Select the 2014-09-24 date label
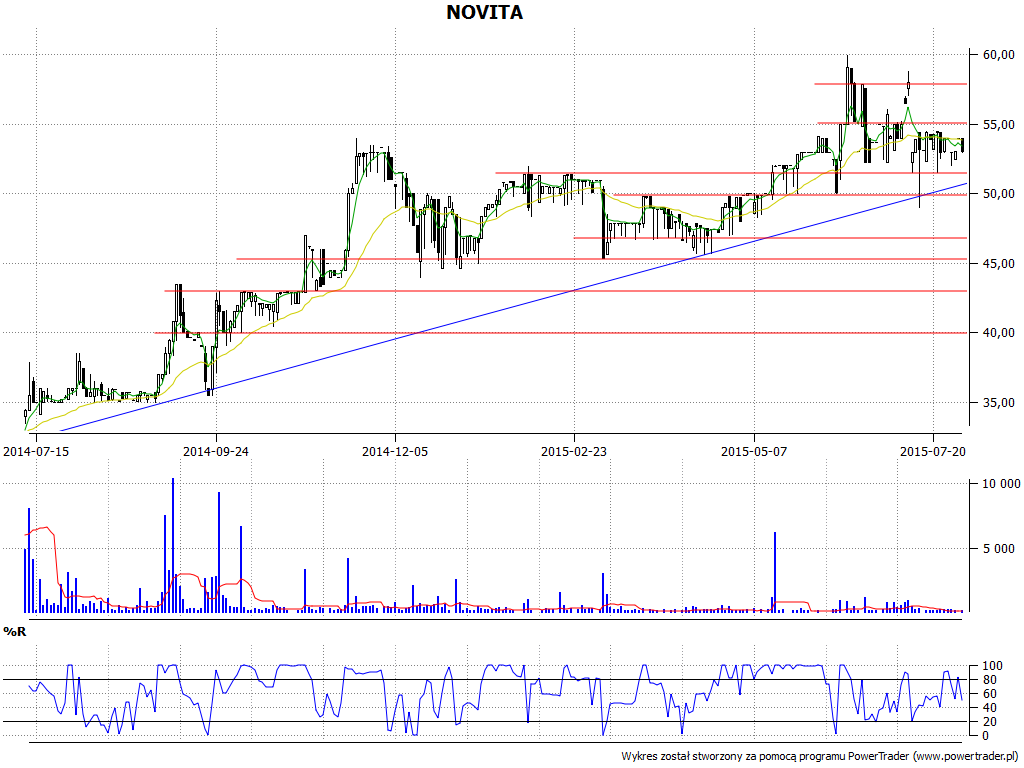 coord(216,451)
